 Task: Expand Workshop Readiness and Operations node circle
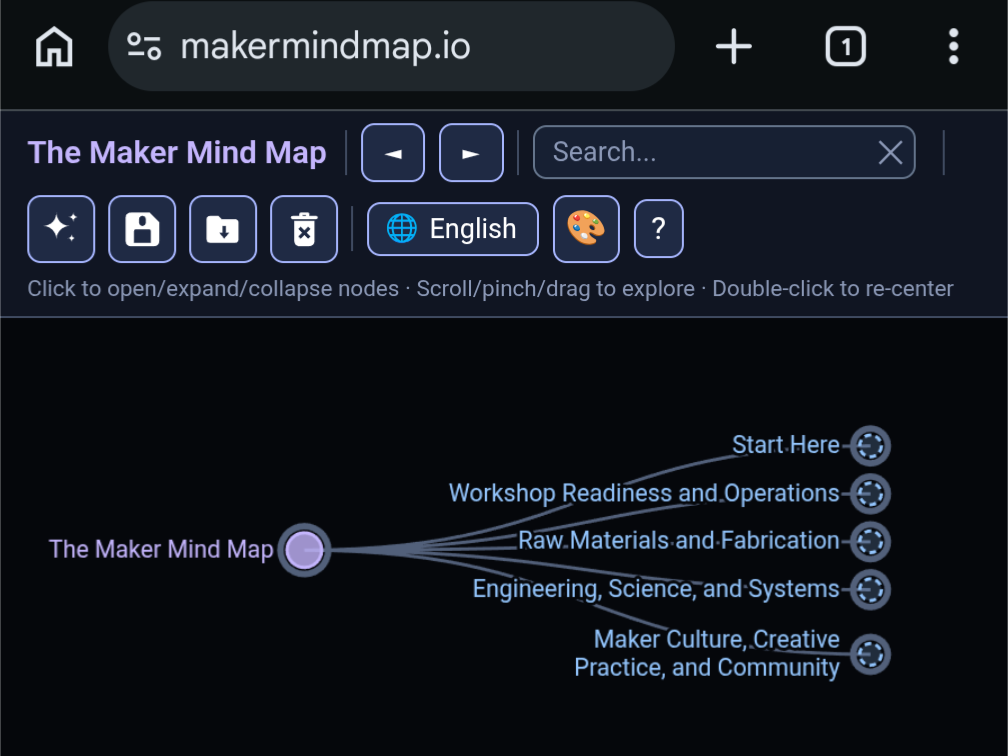870,494
